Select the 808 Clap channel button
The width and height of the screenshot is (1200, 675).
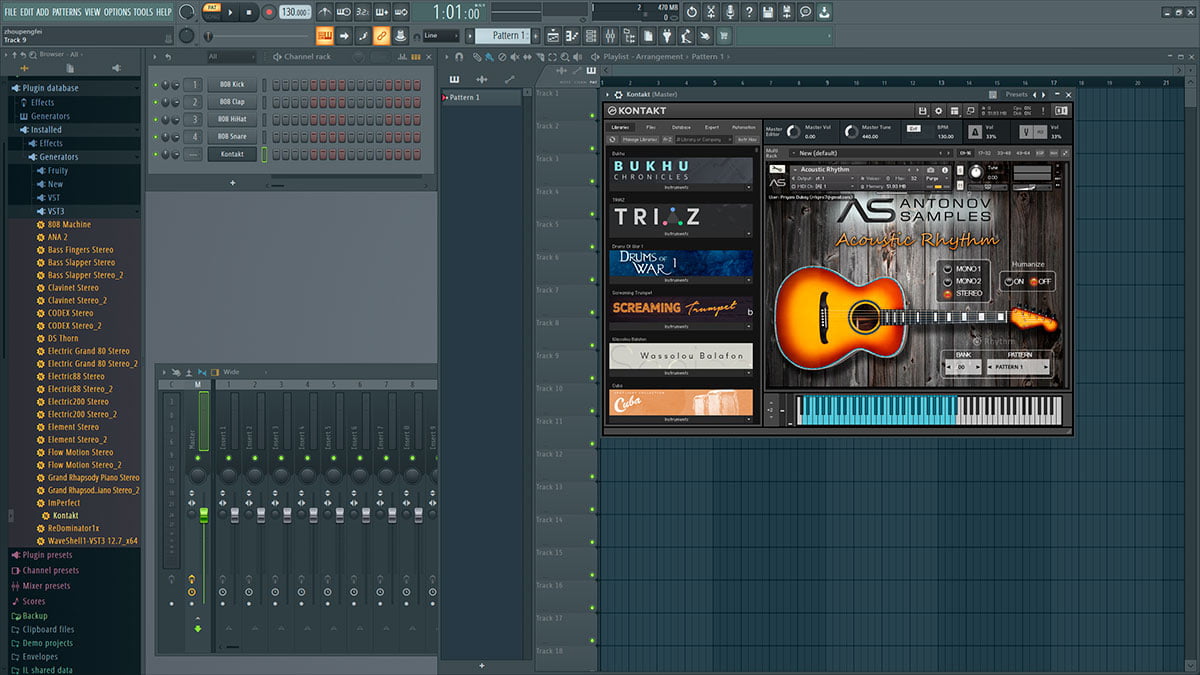[232, 102]
